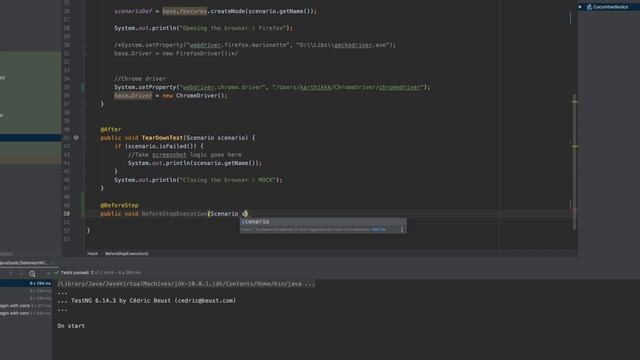Click the fold marker at line 30 comment
Viewport: 640px width, 360px height.
pos(83,45)
